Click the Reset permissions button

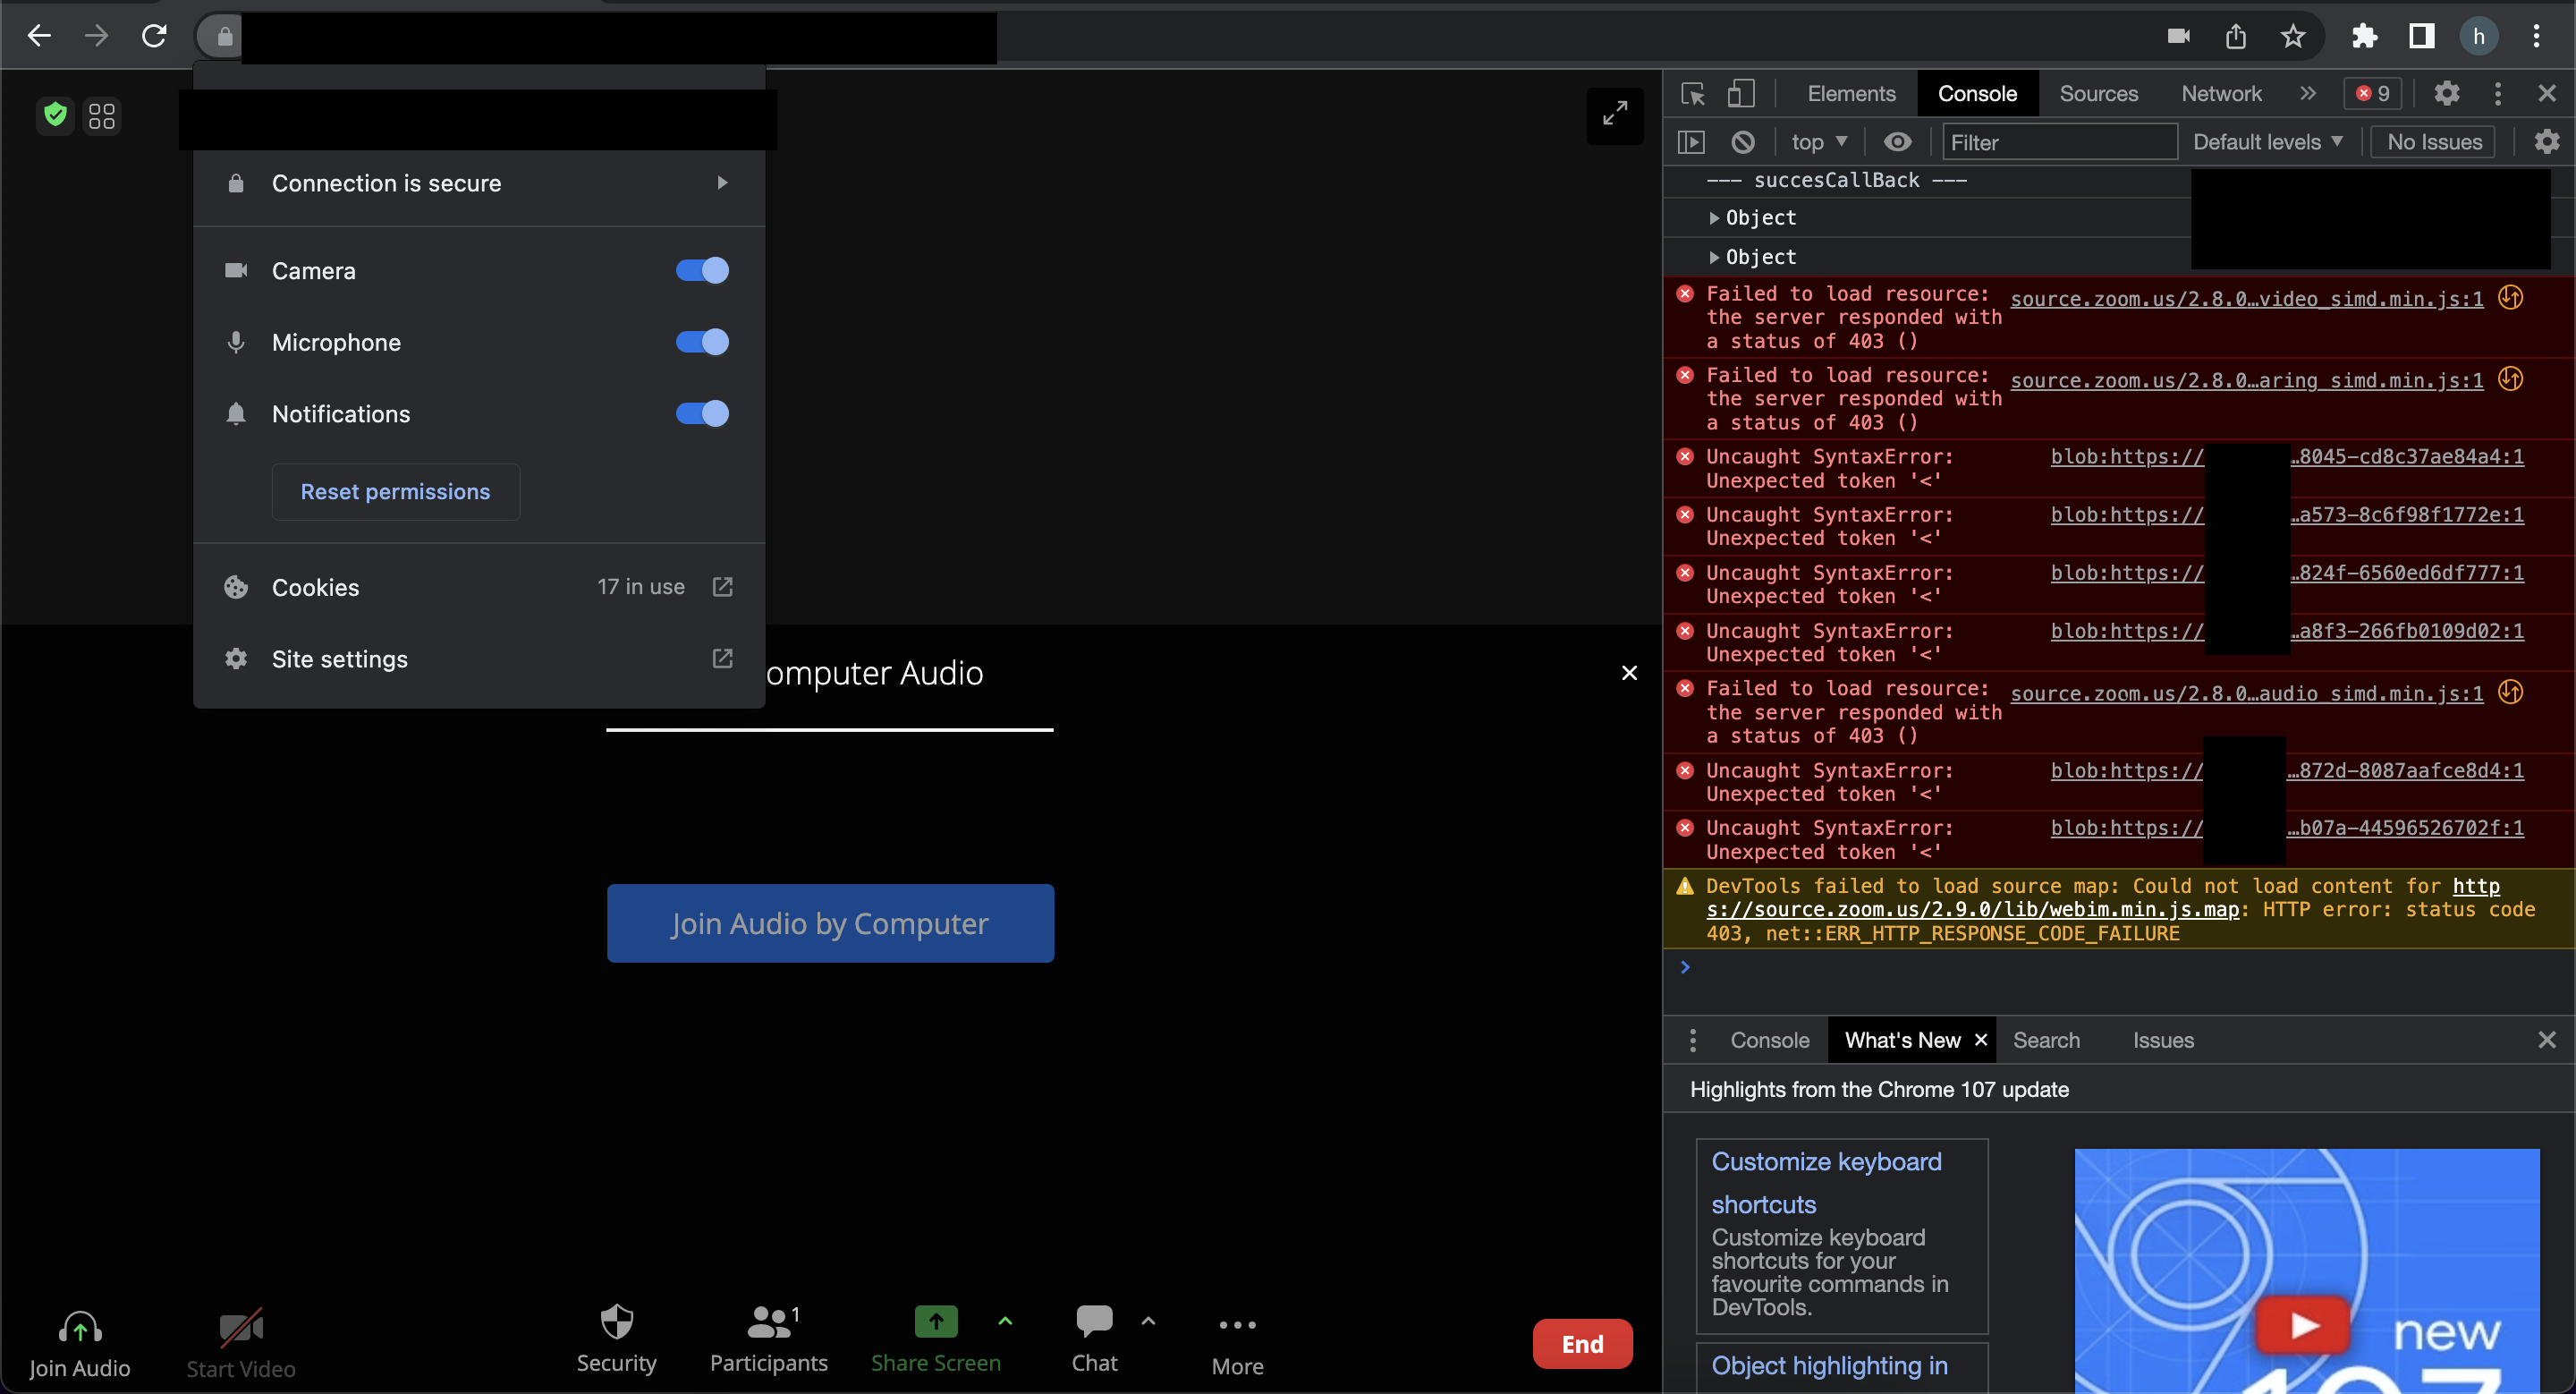(395, 492)
